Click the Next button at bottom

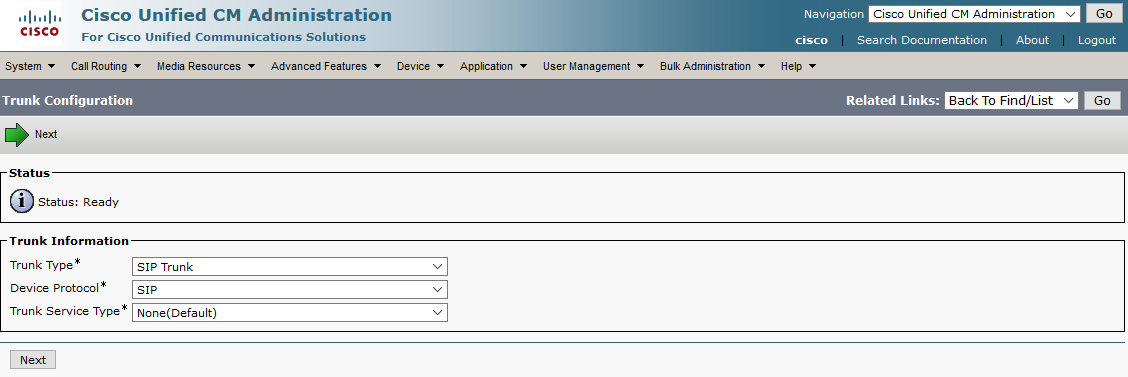pyautogui.click(x=33, y=360)
